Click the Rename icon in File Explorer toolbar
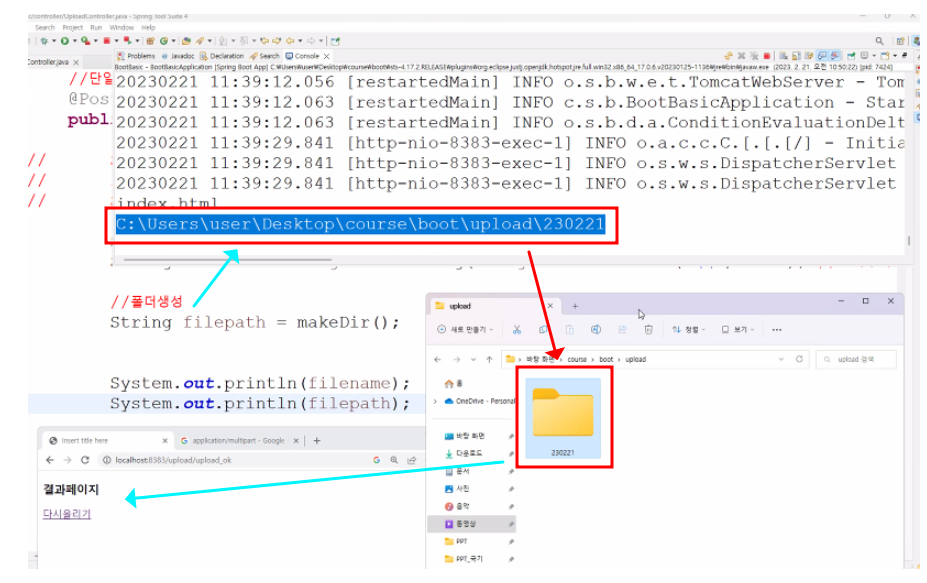The width and height of the screenshot is (927, 583). [596, 329]
